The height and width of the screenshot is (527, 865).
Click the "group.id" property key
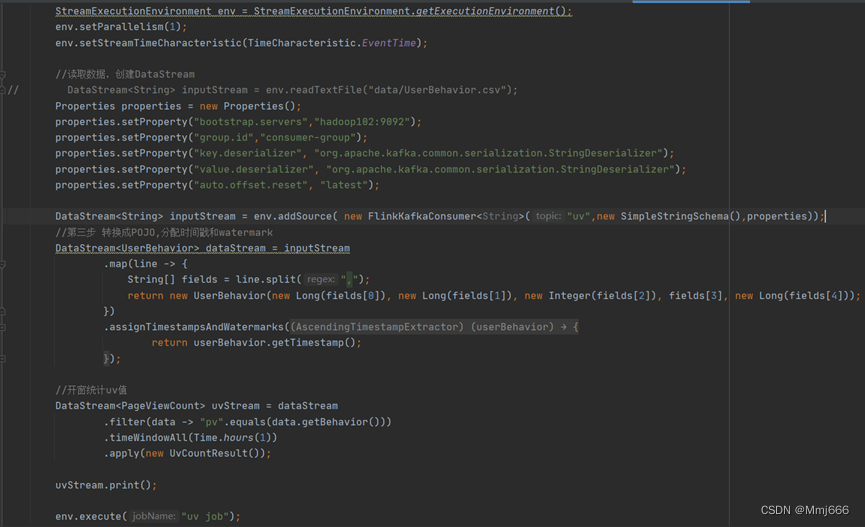[x=223, y=137]
